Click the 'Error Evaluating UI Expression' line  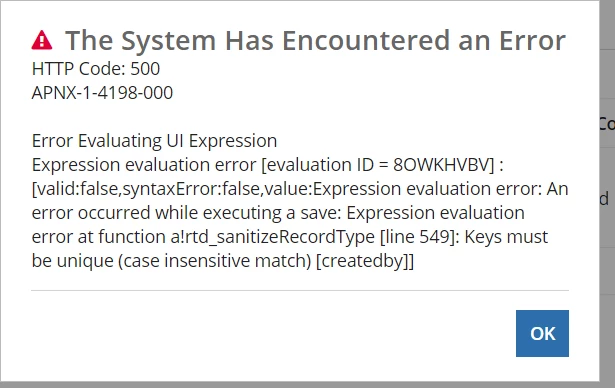point(155,141)
